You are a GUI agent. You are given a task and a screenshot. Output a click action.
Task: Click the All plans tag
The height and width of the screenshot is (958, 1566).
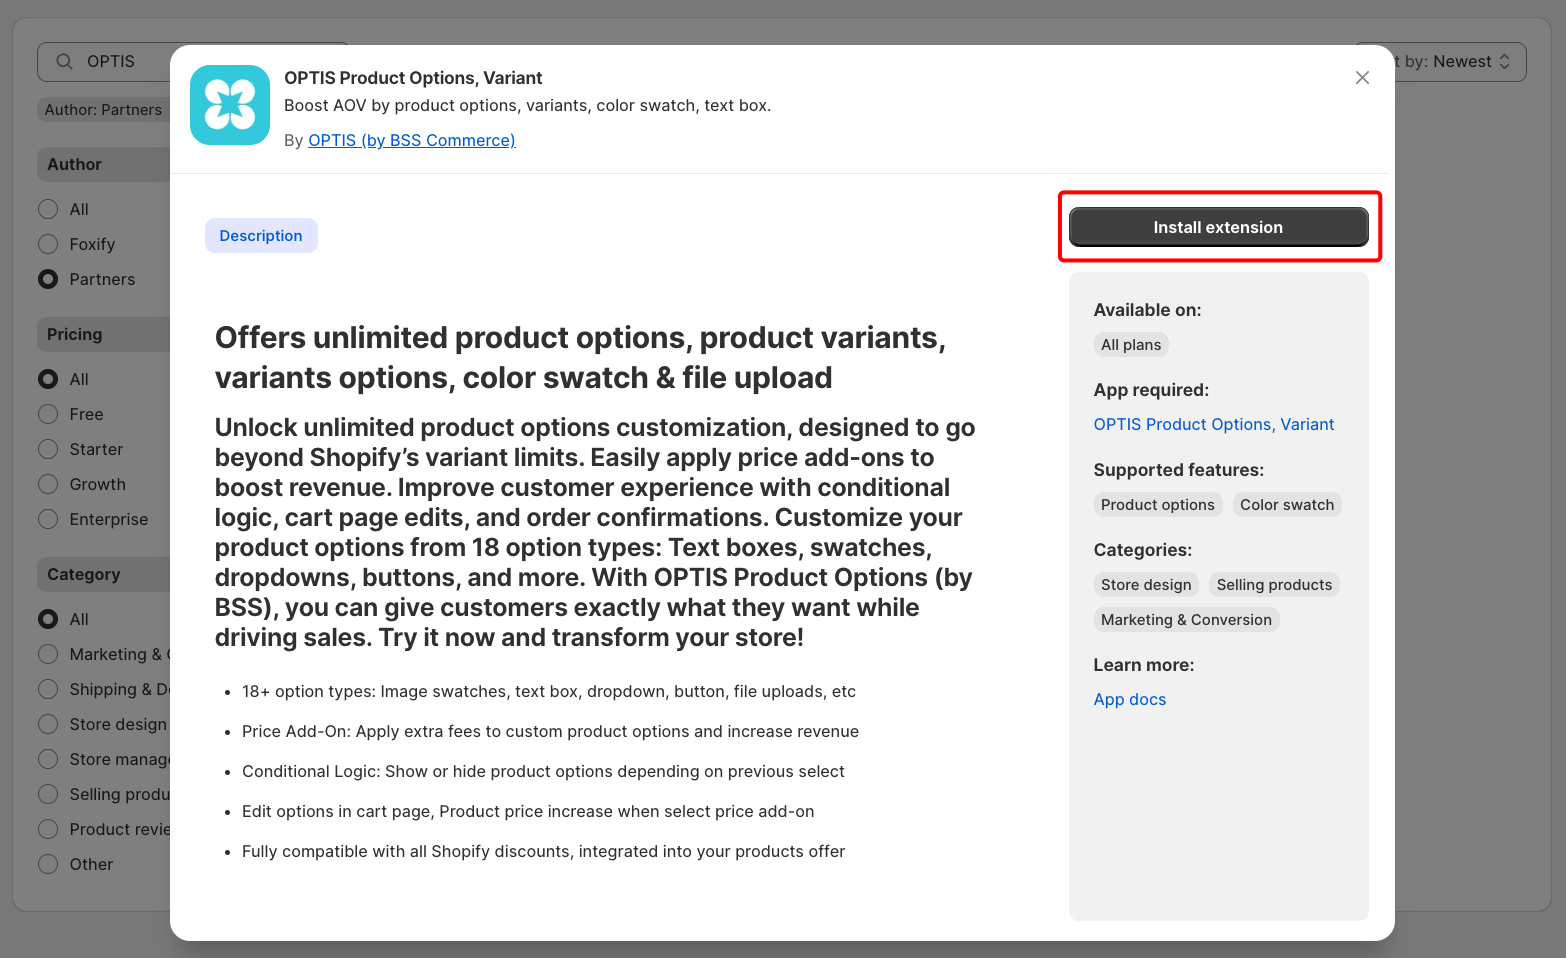tap(1131, 345)
